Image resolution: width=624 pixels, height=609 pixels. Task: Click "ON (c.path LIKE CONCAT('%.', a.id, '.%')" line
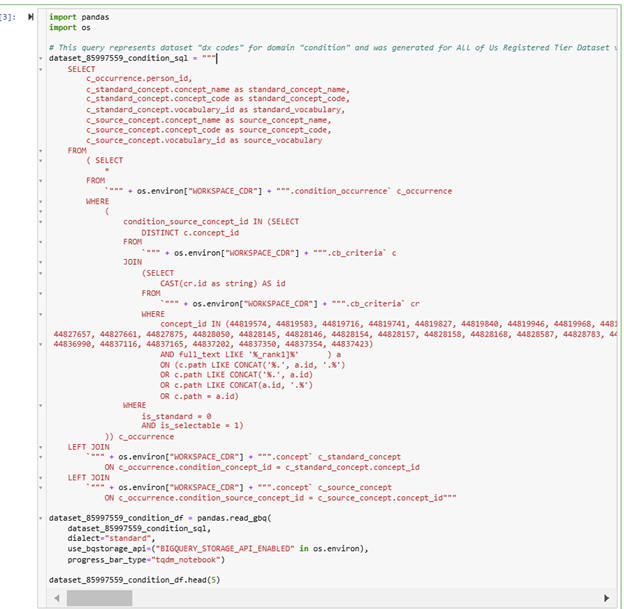tap(253, 365)
